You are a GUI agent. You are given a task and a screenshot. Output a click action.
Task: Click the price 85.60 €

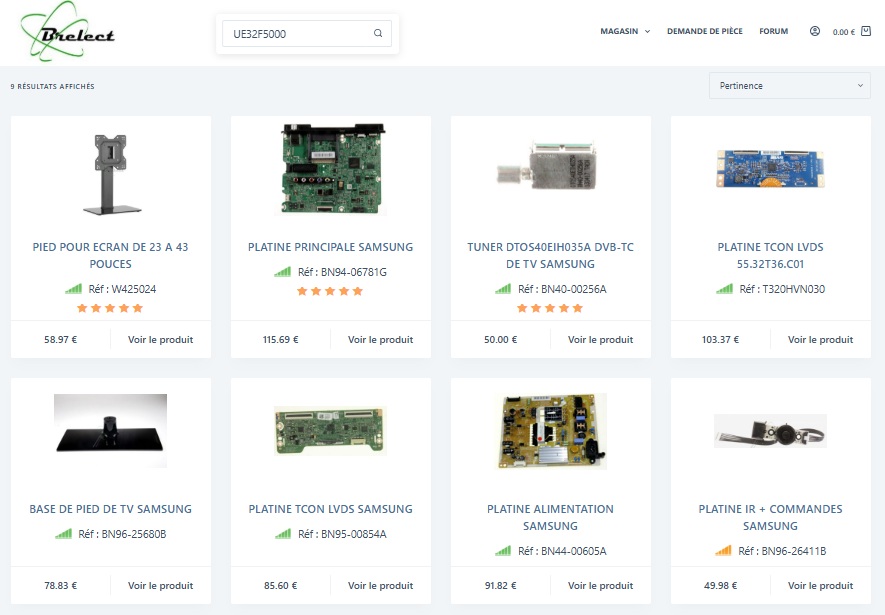pos(281,586)
